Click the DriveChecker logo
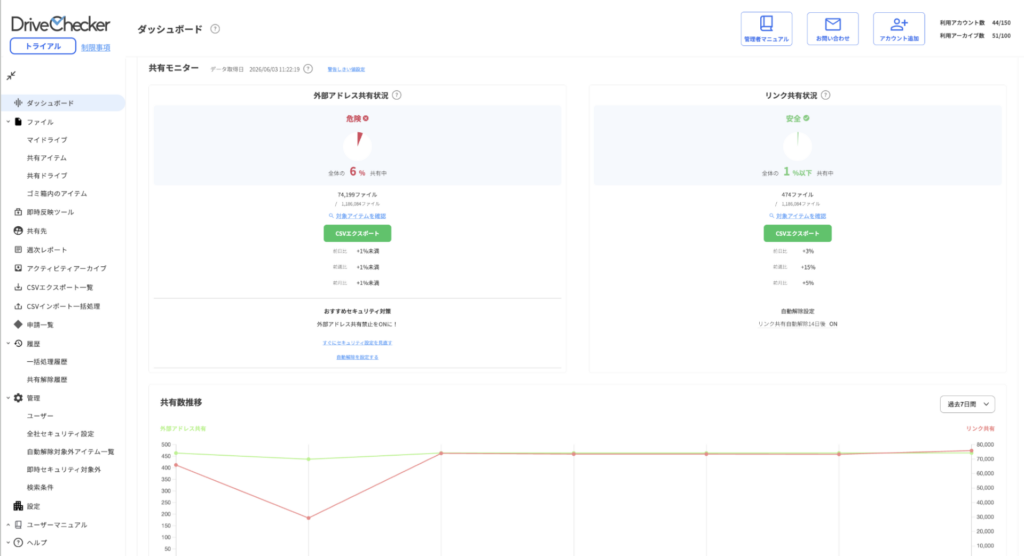 60,24
